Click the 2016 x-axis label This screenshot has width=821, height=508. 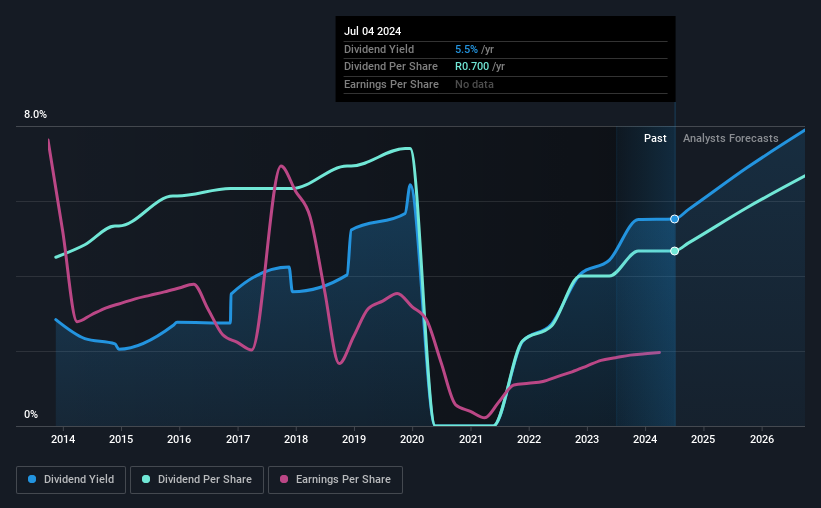pos(179,439)
